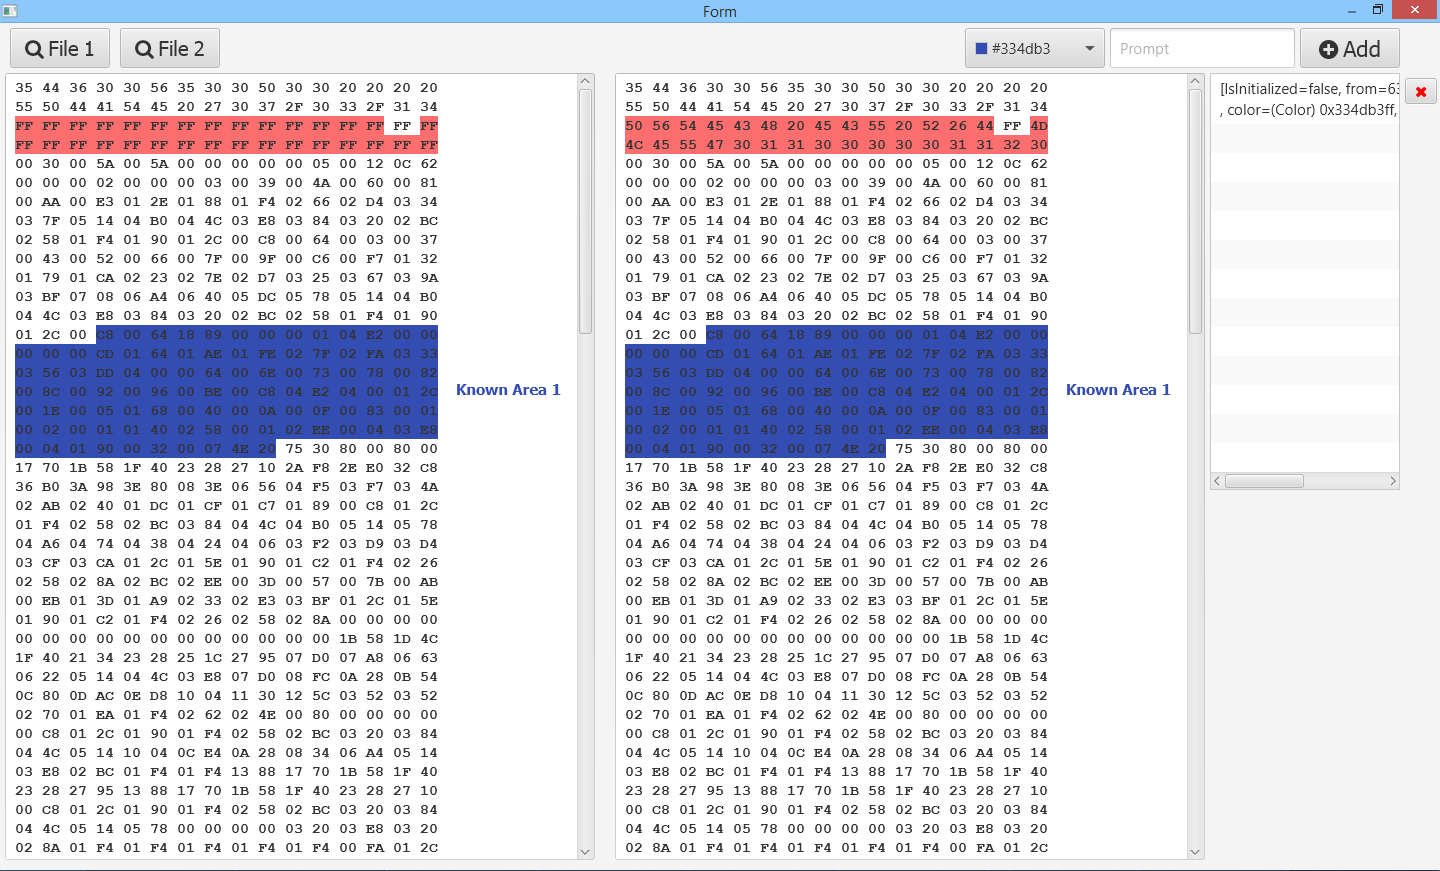1440x871 pixels.
Task: Click area list horizontal scroll left arrow
Action: pyautogui.click(x=1217, y=481)
